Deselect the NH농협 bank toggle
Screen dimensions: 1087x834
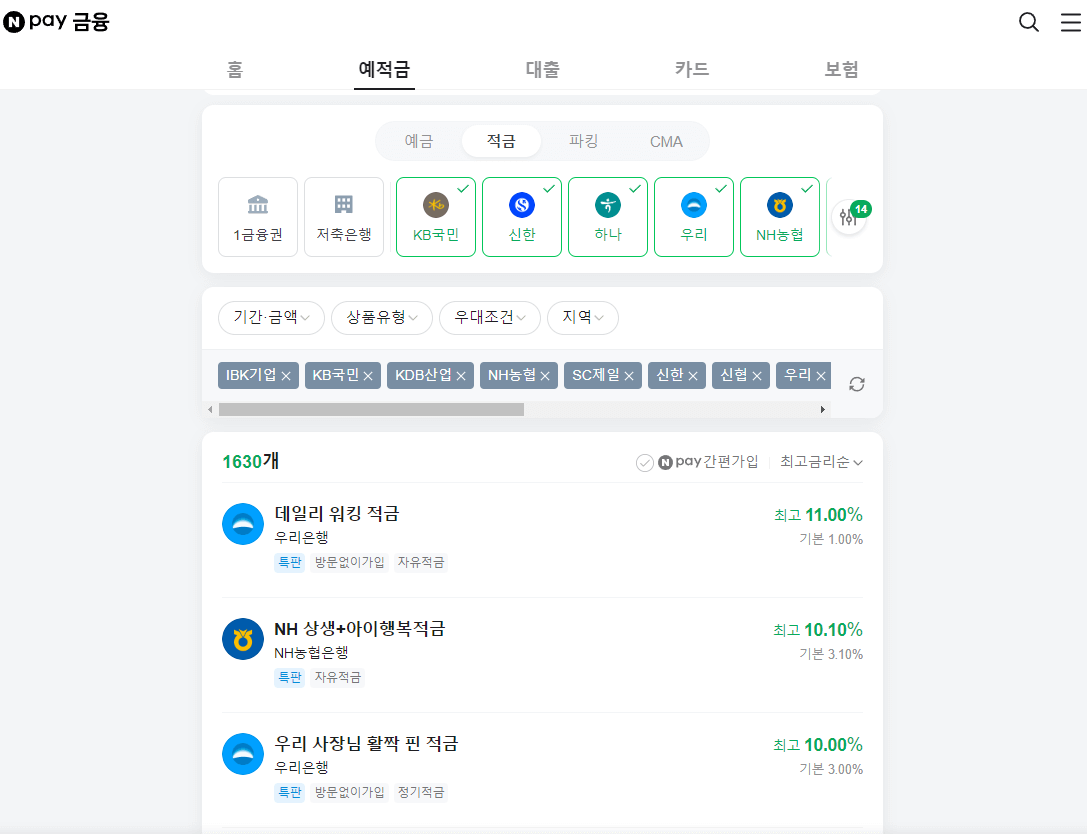pyautogui.click(x=779, y=216)
